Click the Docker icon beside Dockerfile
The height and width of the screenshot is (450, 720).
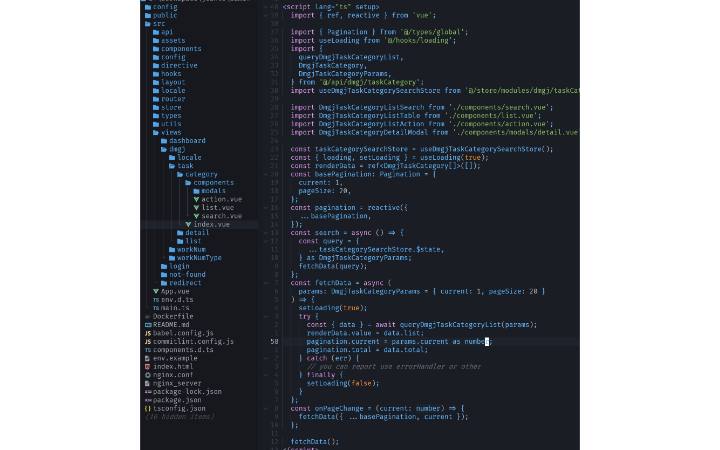(148, 316)
